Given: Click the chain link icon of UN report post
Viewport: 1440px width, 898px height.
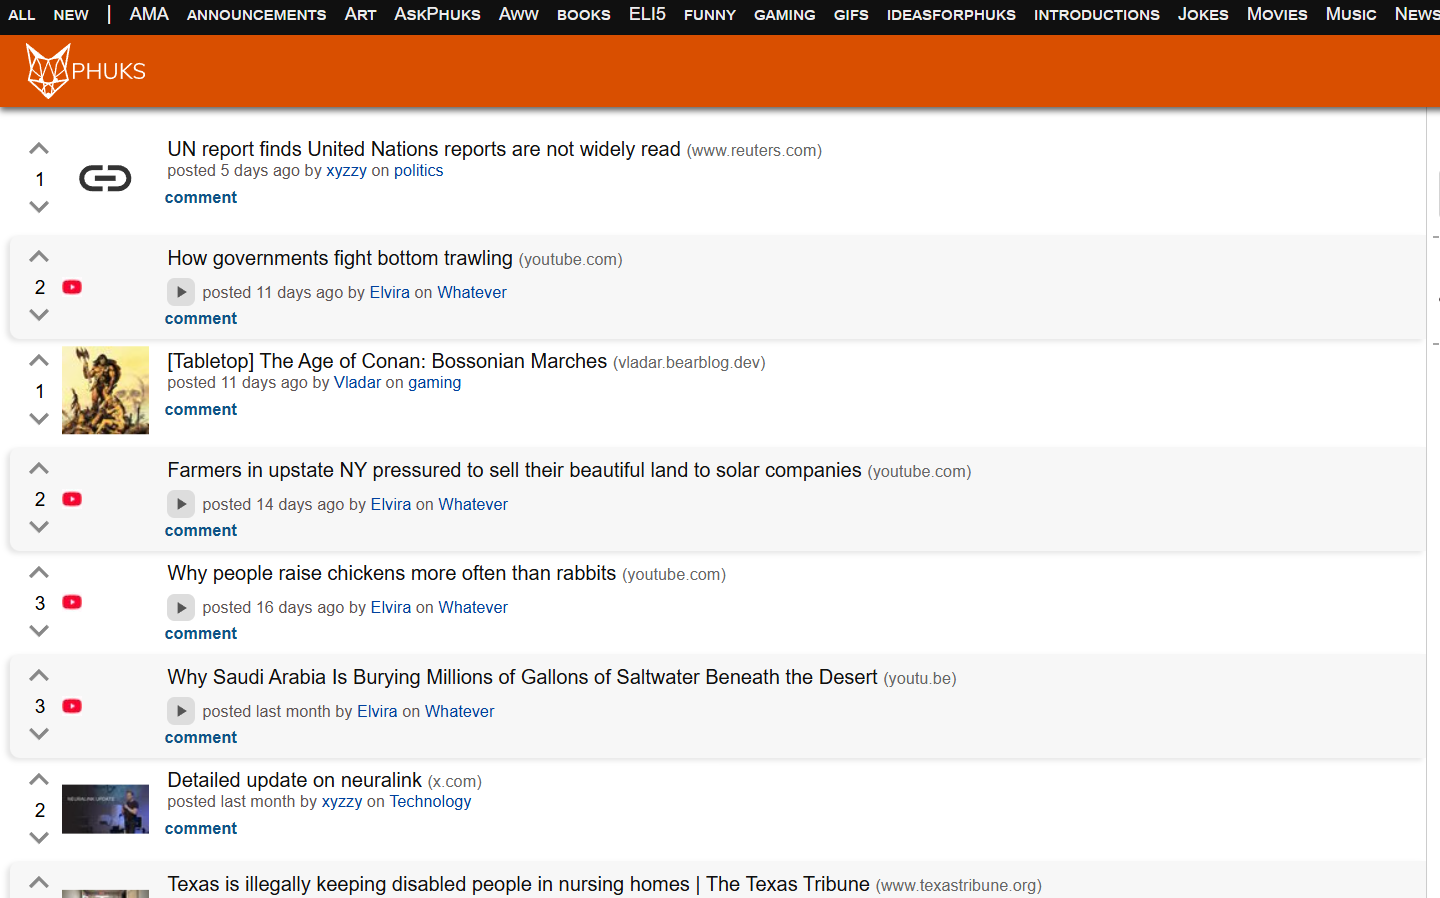Looking at the screenshot, I should (x=105, y=179).
